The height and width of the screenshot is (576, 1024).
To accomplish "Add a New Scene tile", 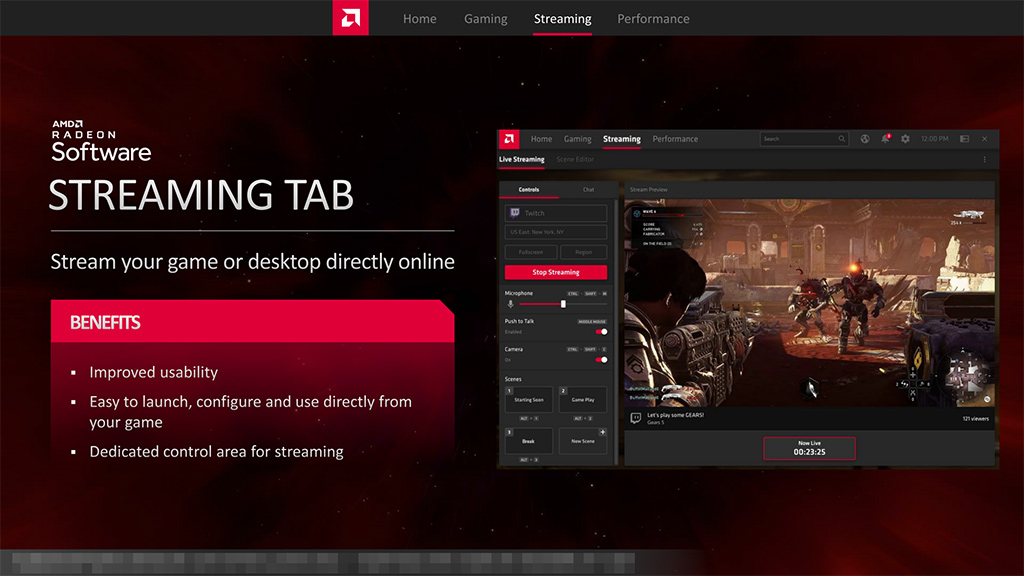I will [x=583, y=441].
